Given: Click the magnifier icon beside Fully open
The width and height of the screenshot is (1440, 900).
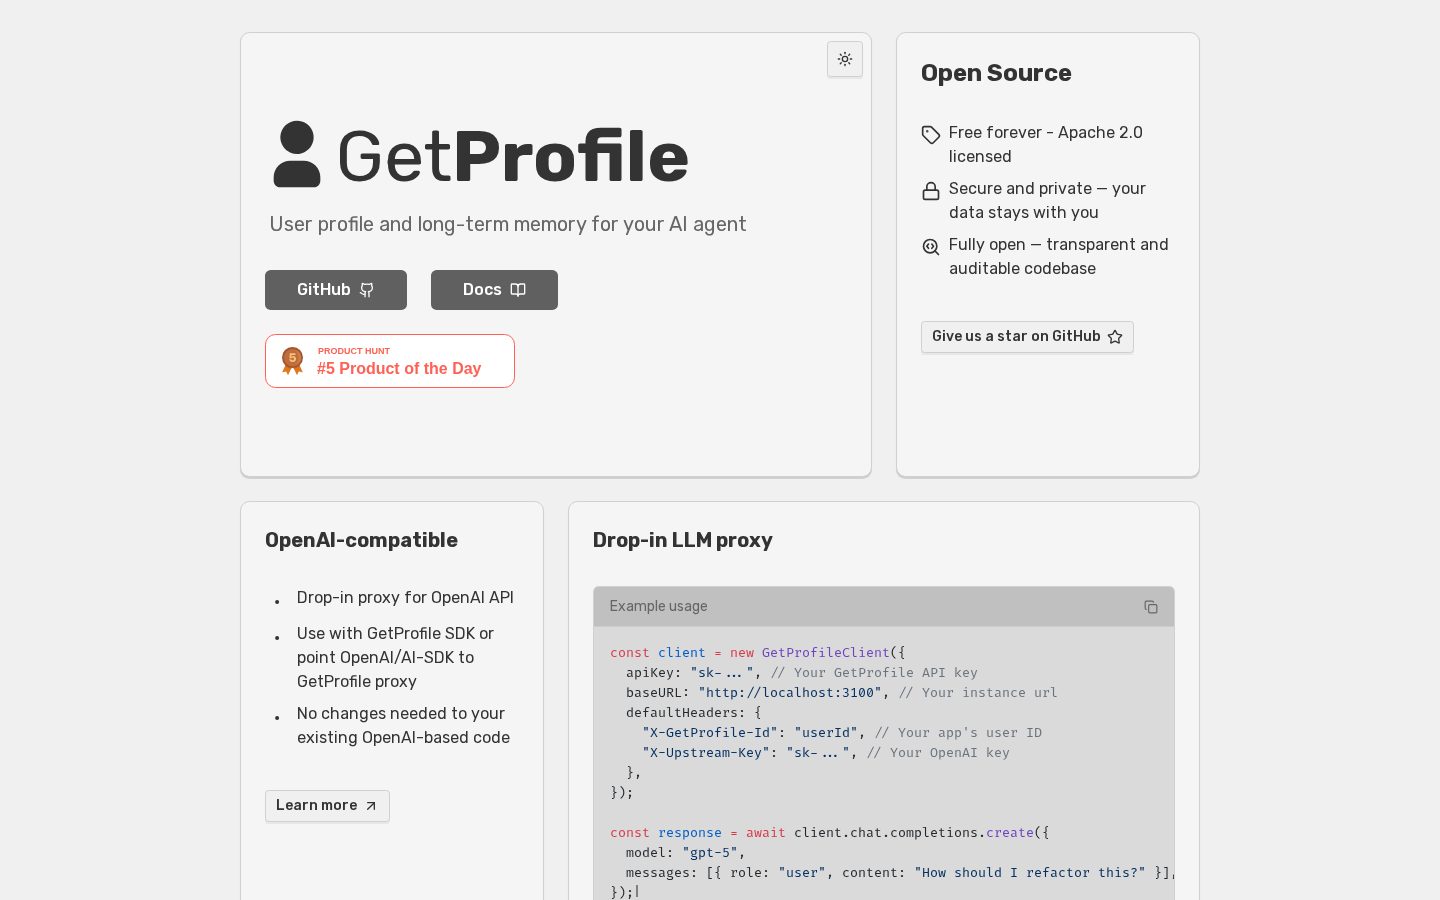Looking at the screenshot, I should pyautogui.click(x=931, y=246).
